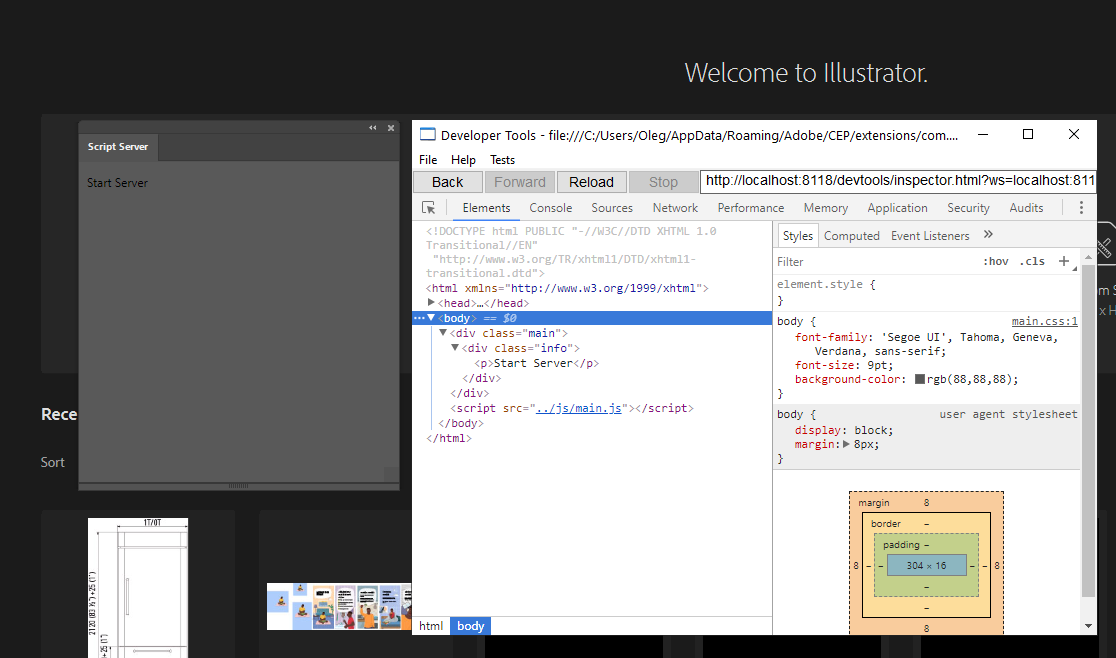Switch to the Elements tab
This screenshot has height=658, width=1116.
click(486, 208)
